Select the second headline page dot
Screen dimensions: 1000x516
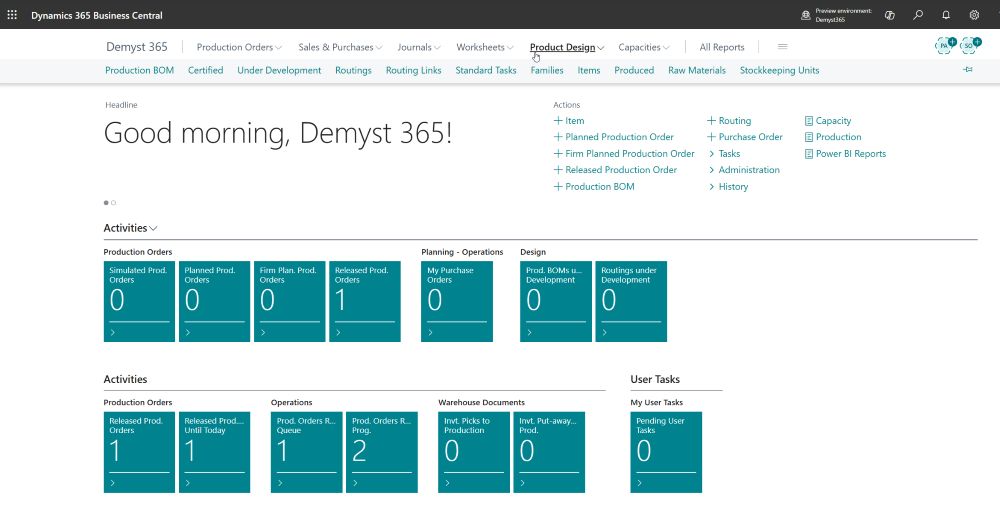pyautogui.click(x=114, y=203)
